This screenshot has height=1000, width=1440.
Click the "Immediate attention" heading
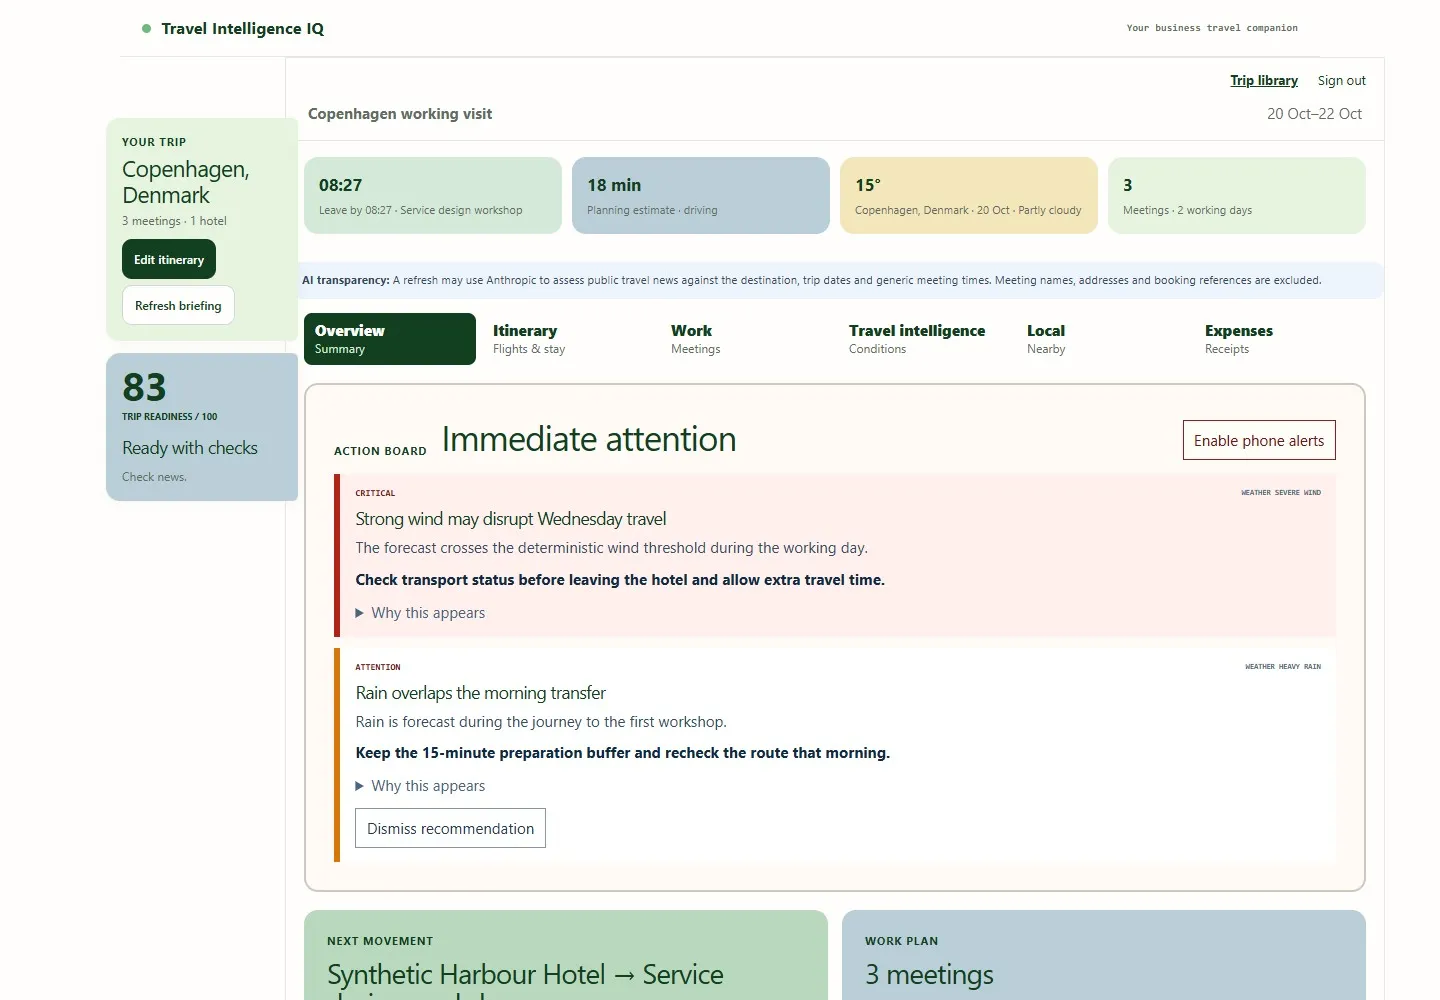[589, 439]
